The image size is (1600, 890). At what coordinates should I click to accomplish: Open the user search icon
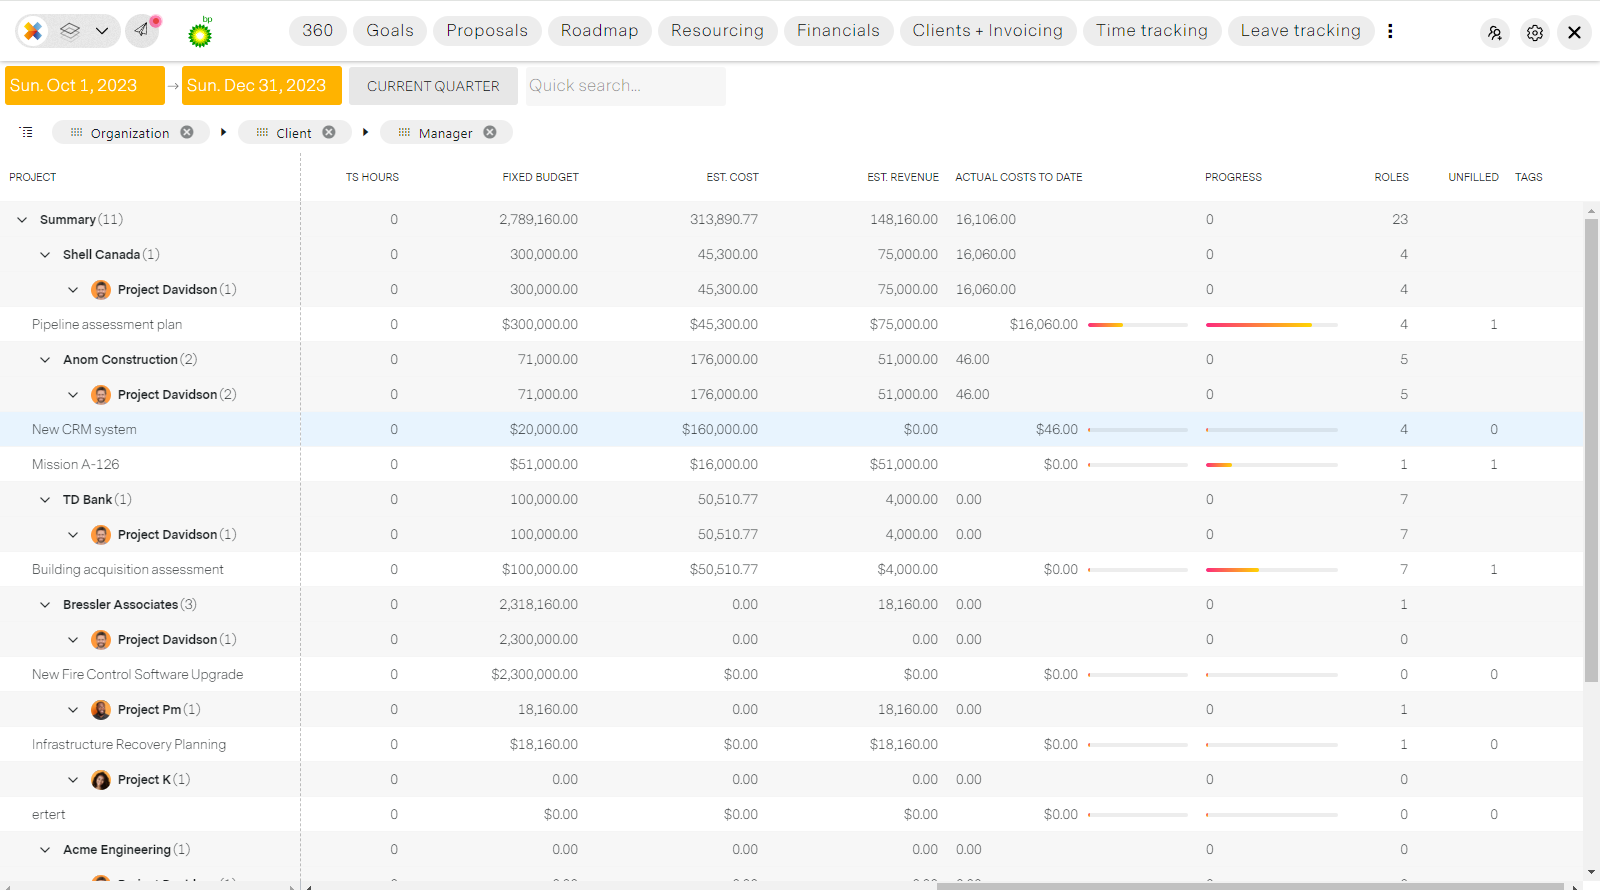click(1495, 33)
